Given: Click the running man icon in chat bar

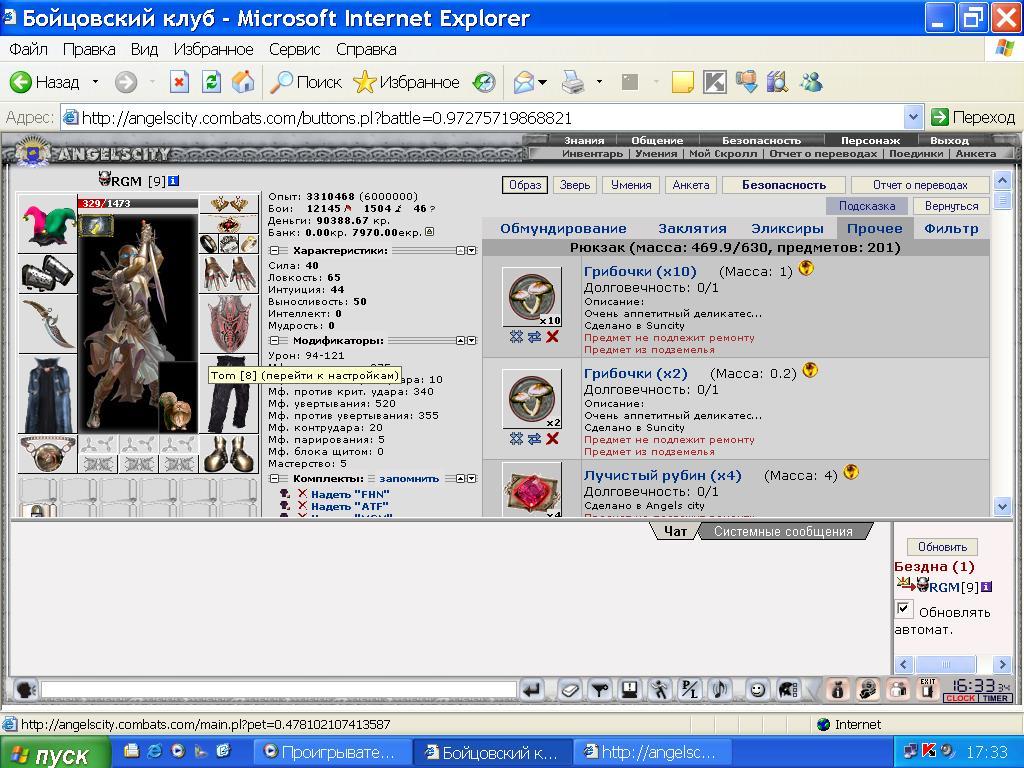Looking at the screenshot, I should point(660,689).
